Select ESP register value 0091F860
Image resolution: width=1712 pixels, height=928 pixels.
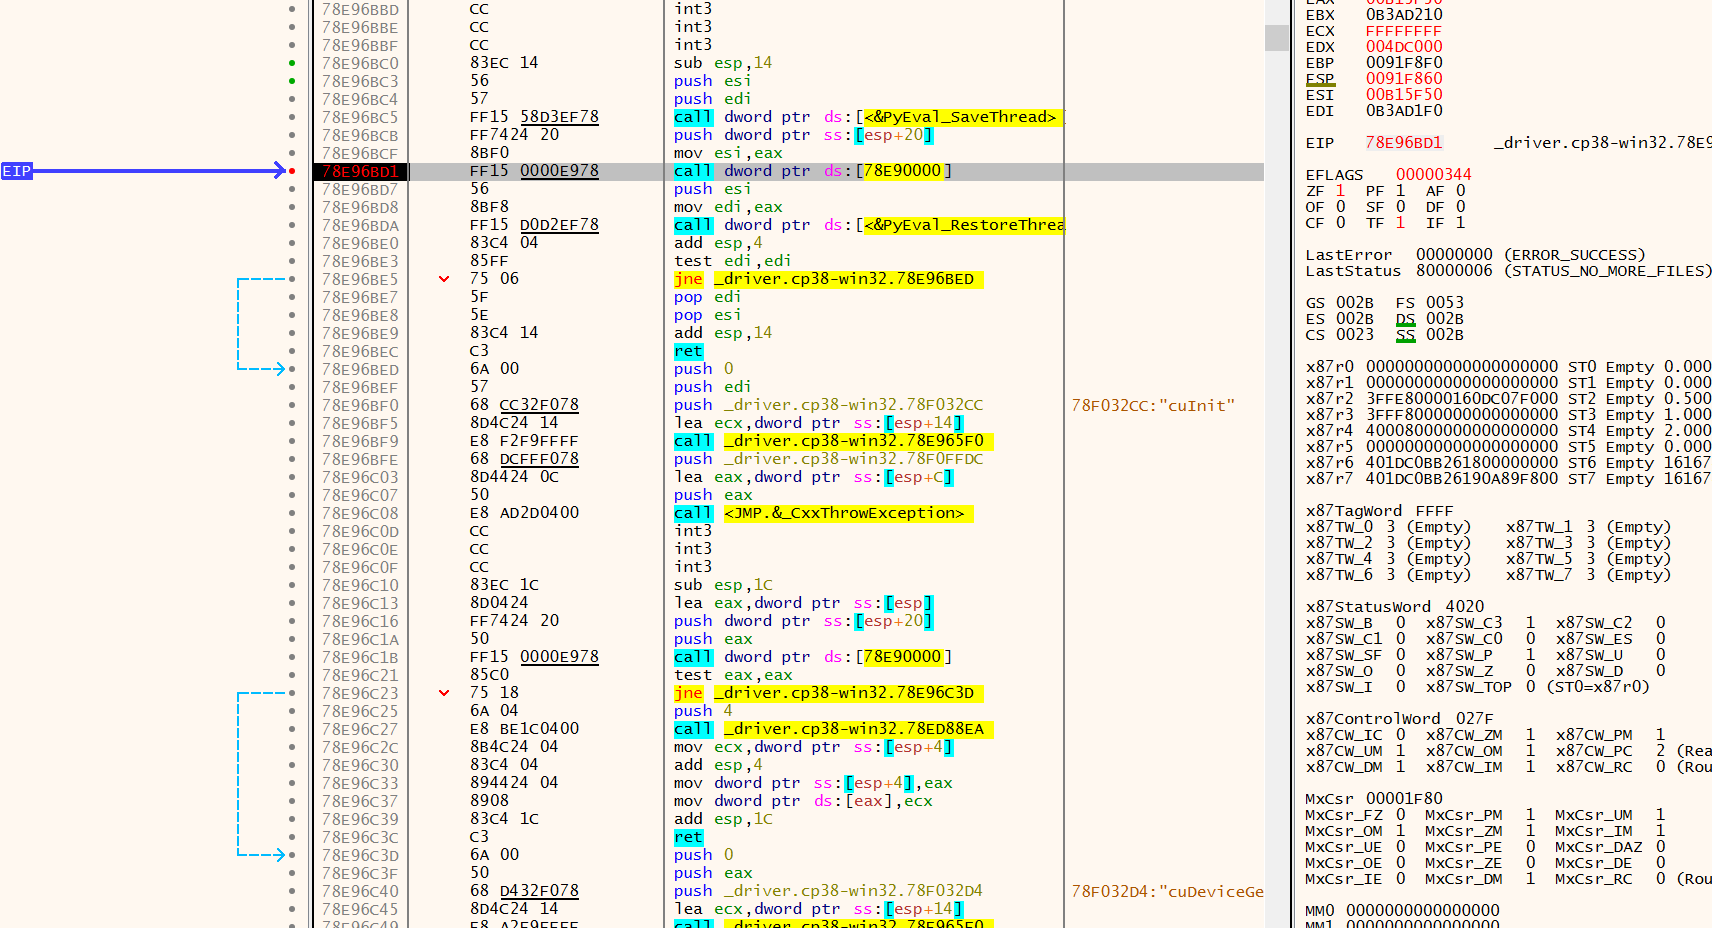coord(1404,79)
